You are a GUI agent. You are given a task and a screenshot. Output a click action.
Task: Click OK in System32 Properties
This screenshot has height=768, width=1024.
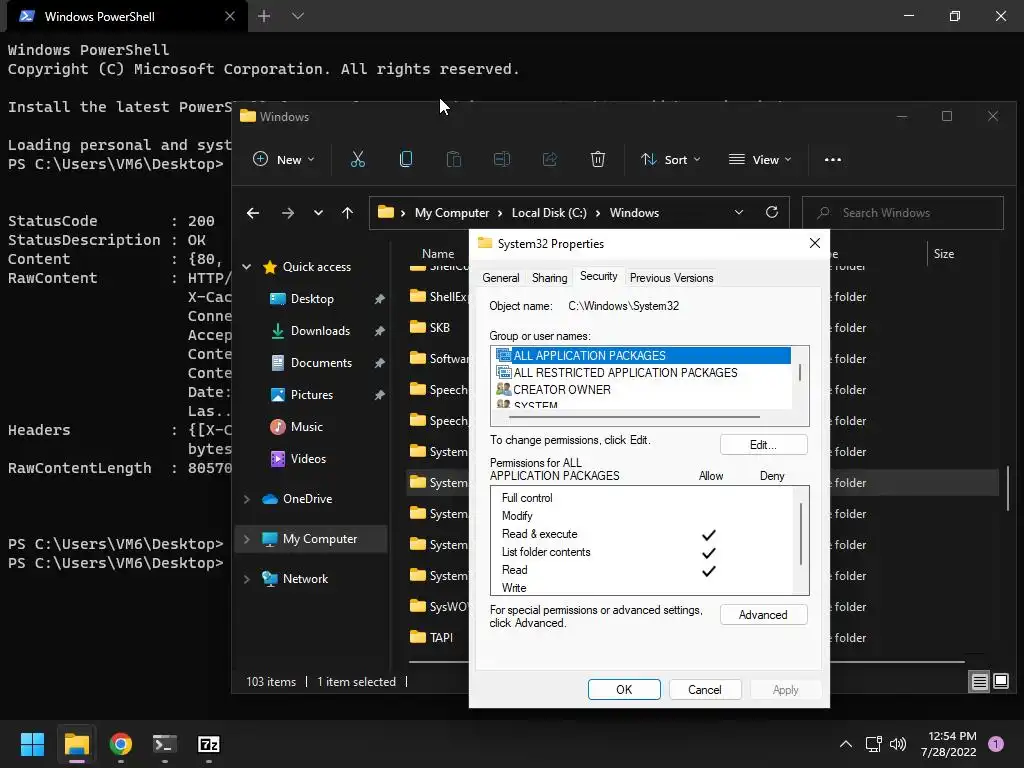point(624,690)
